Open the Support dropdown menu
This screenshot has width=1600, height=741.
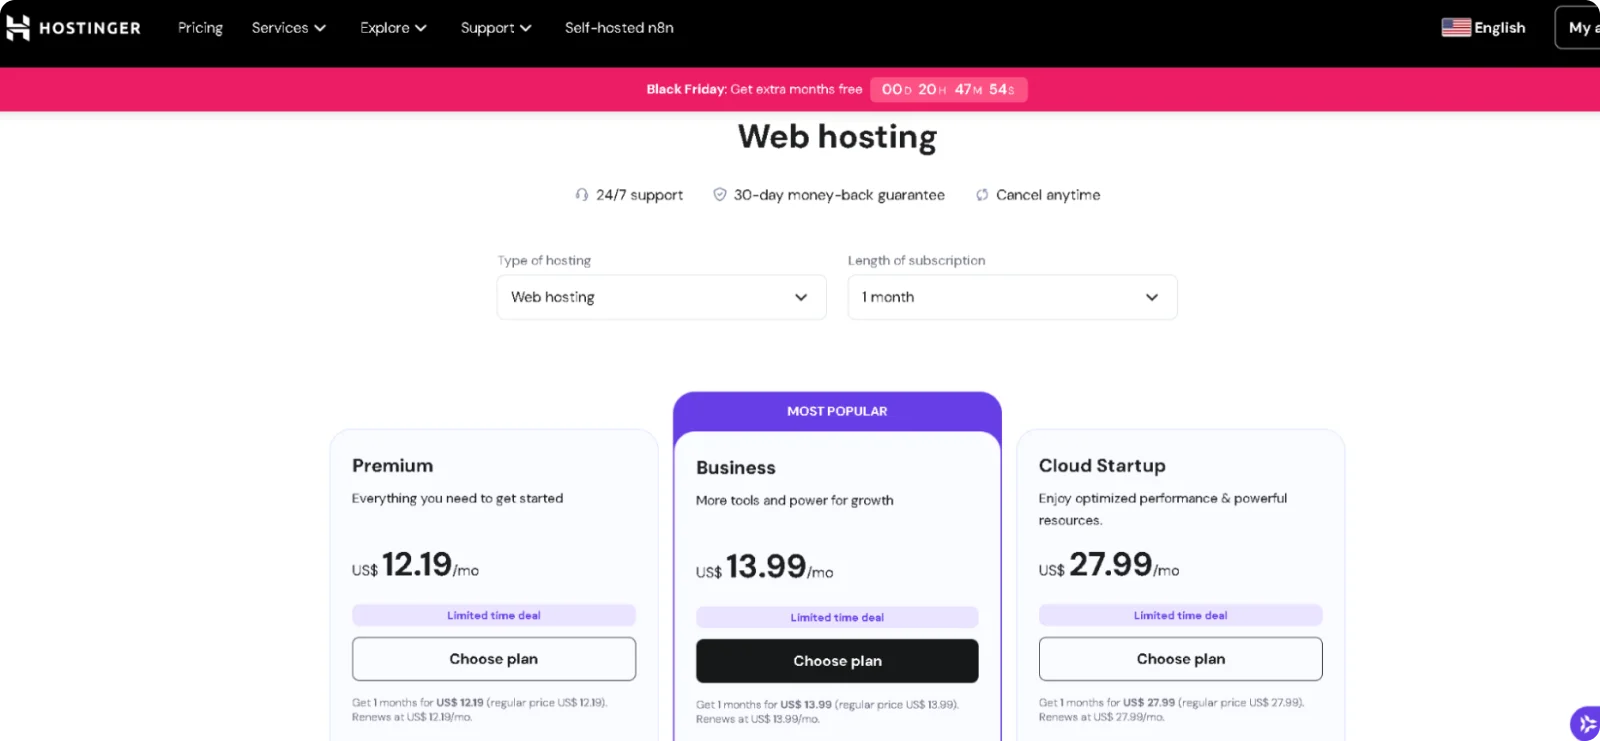pyautogui.click(x=495, y=28)
